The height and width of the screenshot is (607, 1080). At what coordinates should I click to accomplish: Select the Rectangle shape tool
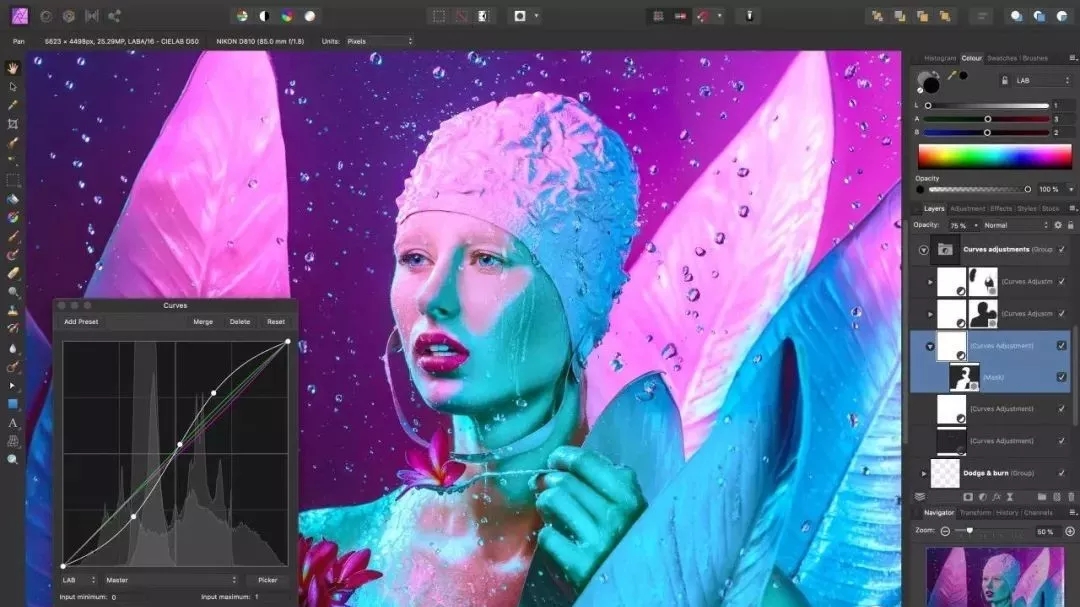(12, 404)
